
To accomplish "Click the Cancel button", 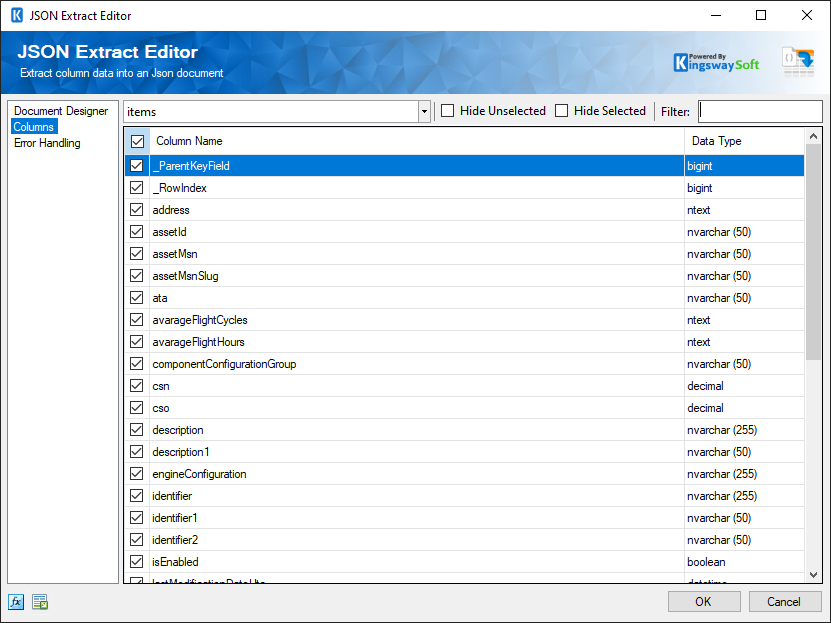I will (x=785, y=601).
